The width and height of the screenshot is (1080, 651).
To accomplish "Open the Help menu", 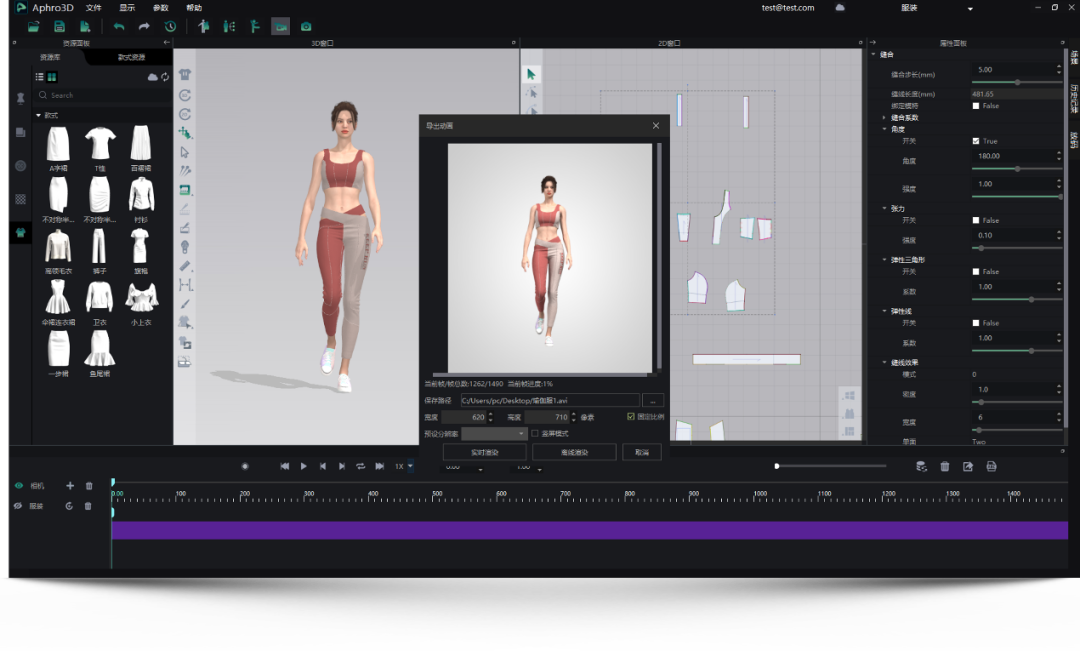I will coord(194,8).
